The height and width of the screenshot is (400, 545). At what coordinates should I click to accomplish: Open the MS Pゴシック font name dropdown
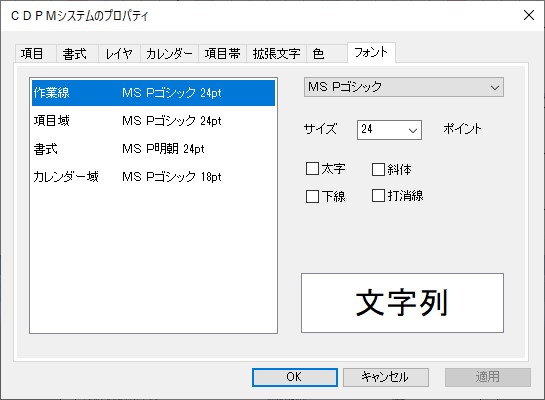(404, 87)
